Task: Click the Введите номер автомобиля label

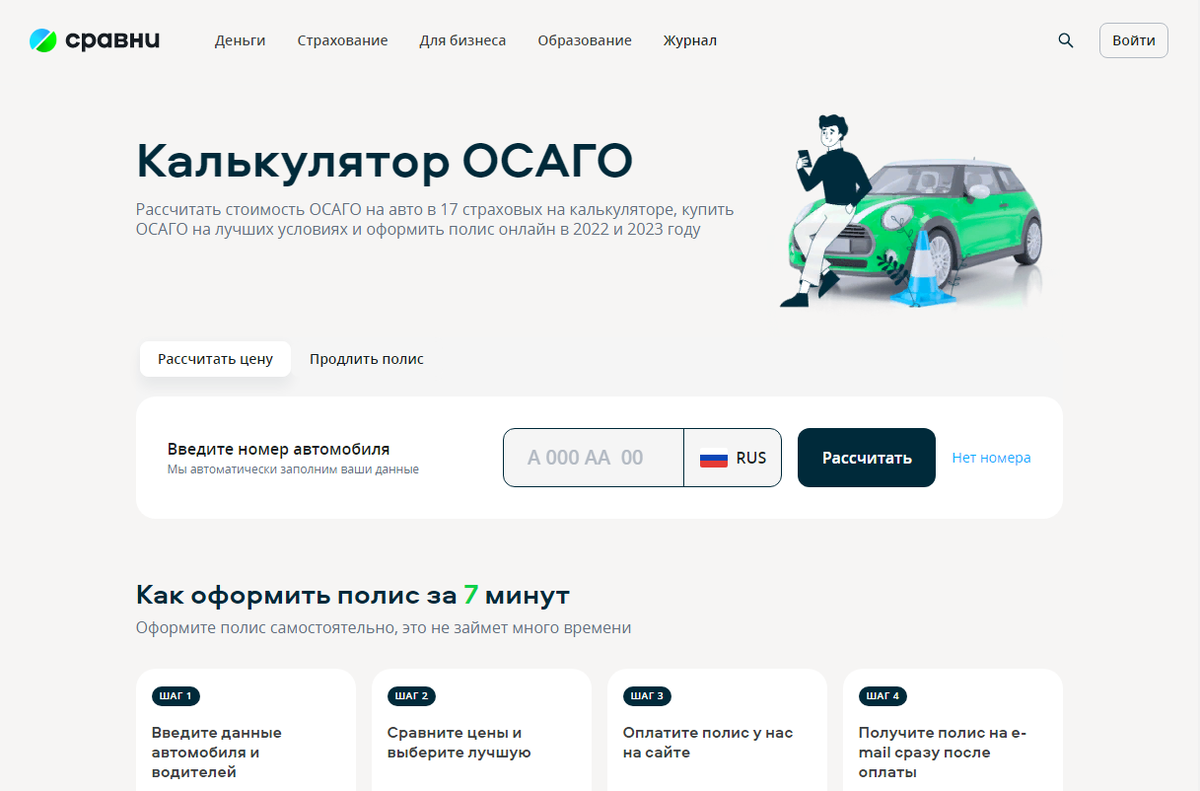Action: [x=278, y=449]
